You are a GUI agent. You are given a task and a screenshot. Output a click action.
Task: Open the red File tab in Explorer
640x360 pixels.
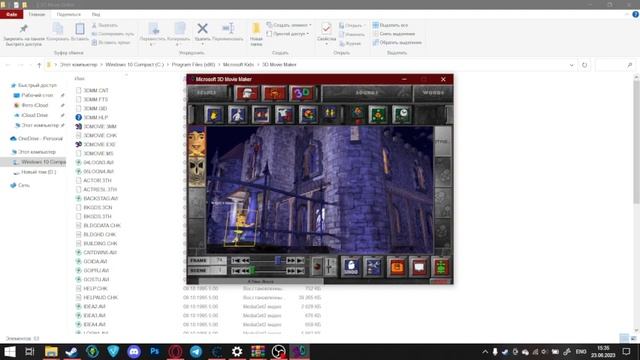pyautogui.click(x=12, y=14)
